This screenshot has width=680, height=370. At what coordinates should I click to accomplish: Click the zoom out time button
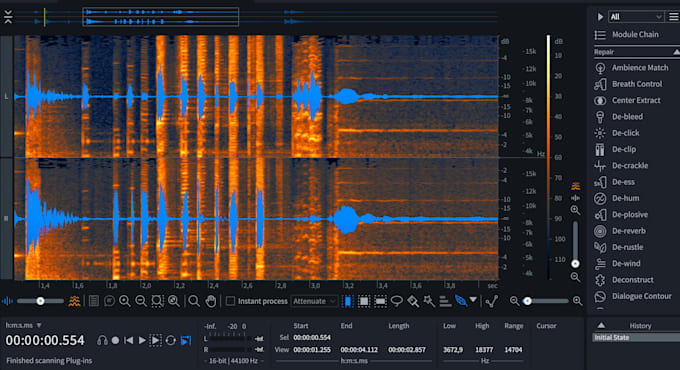[x=141, y=301]
